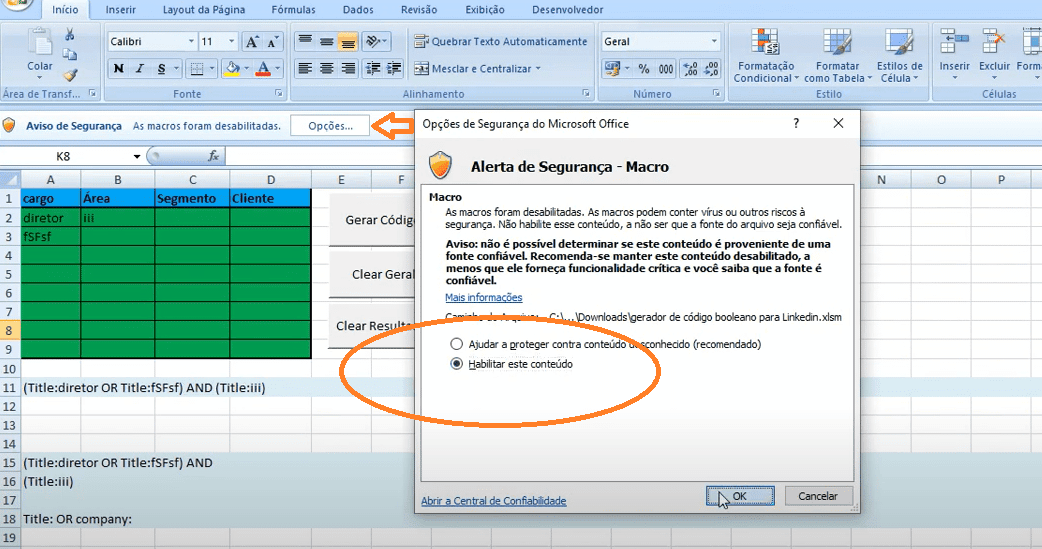Open the Revisão ribbon tab

click(x=419, y=10)
